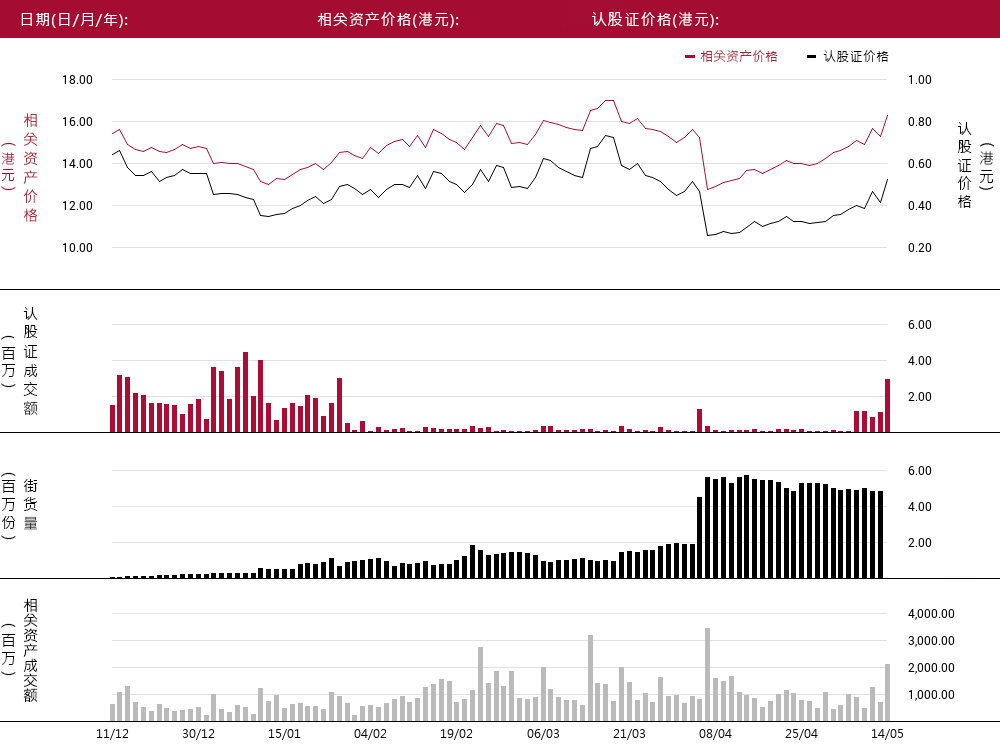Select the 19/02 date axis label

point(456,734)
